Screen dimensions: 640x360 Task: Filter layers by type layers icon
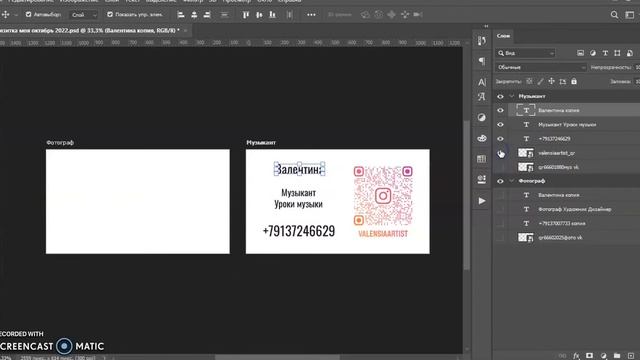pyautogui.click(x=605, y=53)
